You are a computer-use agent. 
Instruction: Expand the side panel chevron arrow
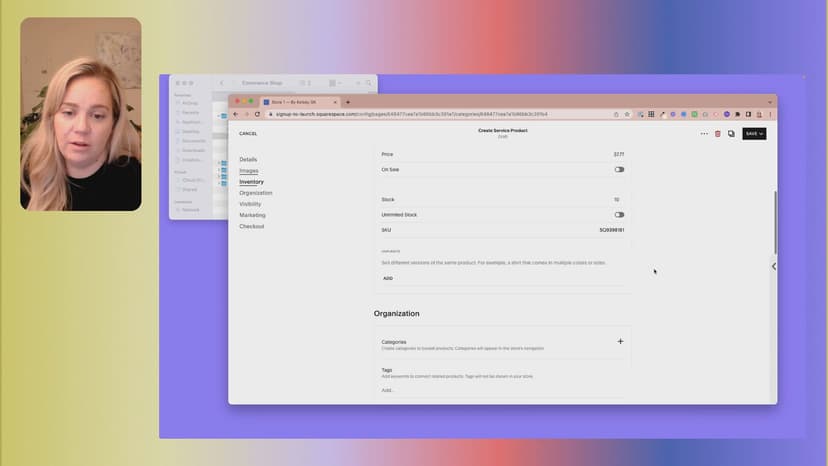773,266
